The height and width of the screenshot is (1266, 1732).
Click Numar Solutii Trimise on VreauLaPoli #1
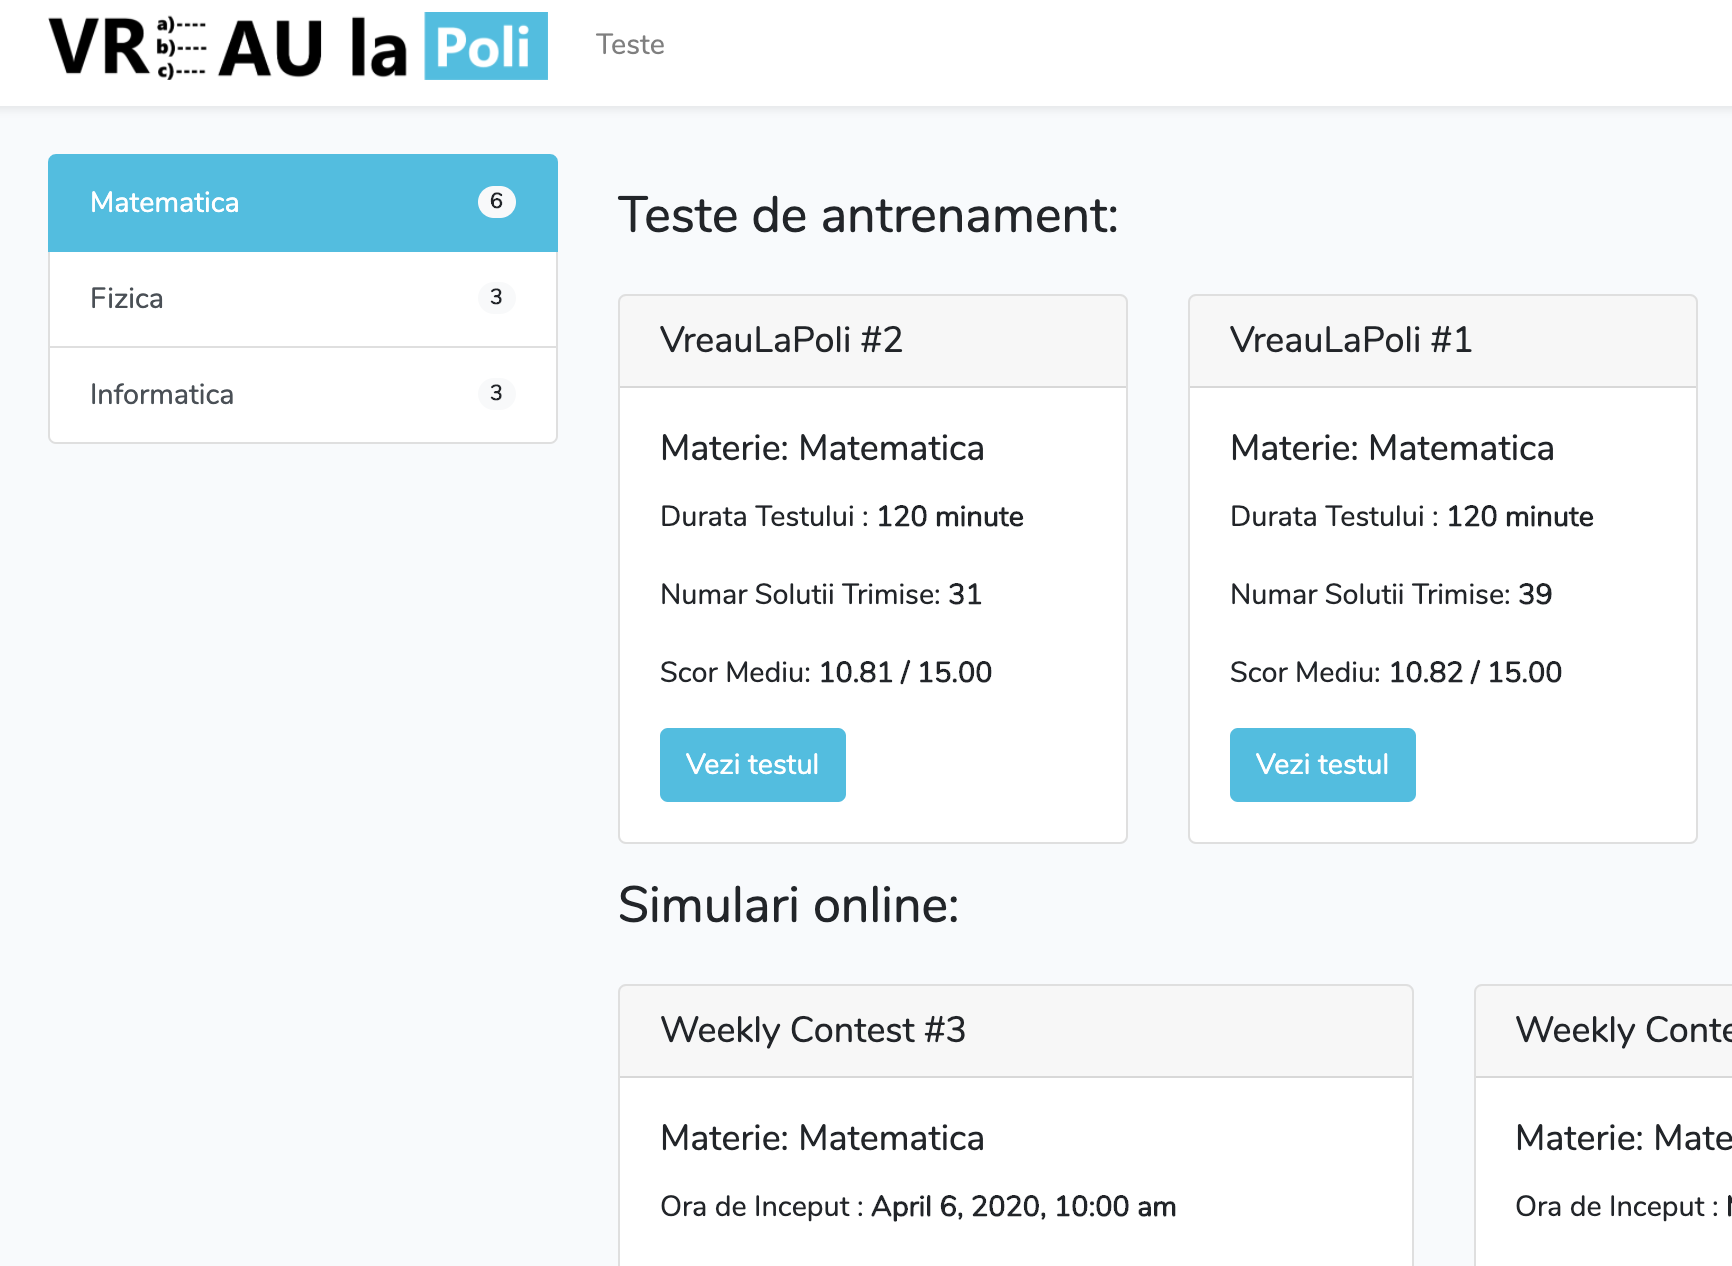point(1390,594)
